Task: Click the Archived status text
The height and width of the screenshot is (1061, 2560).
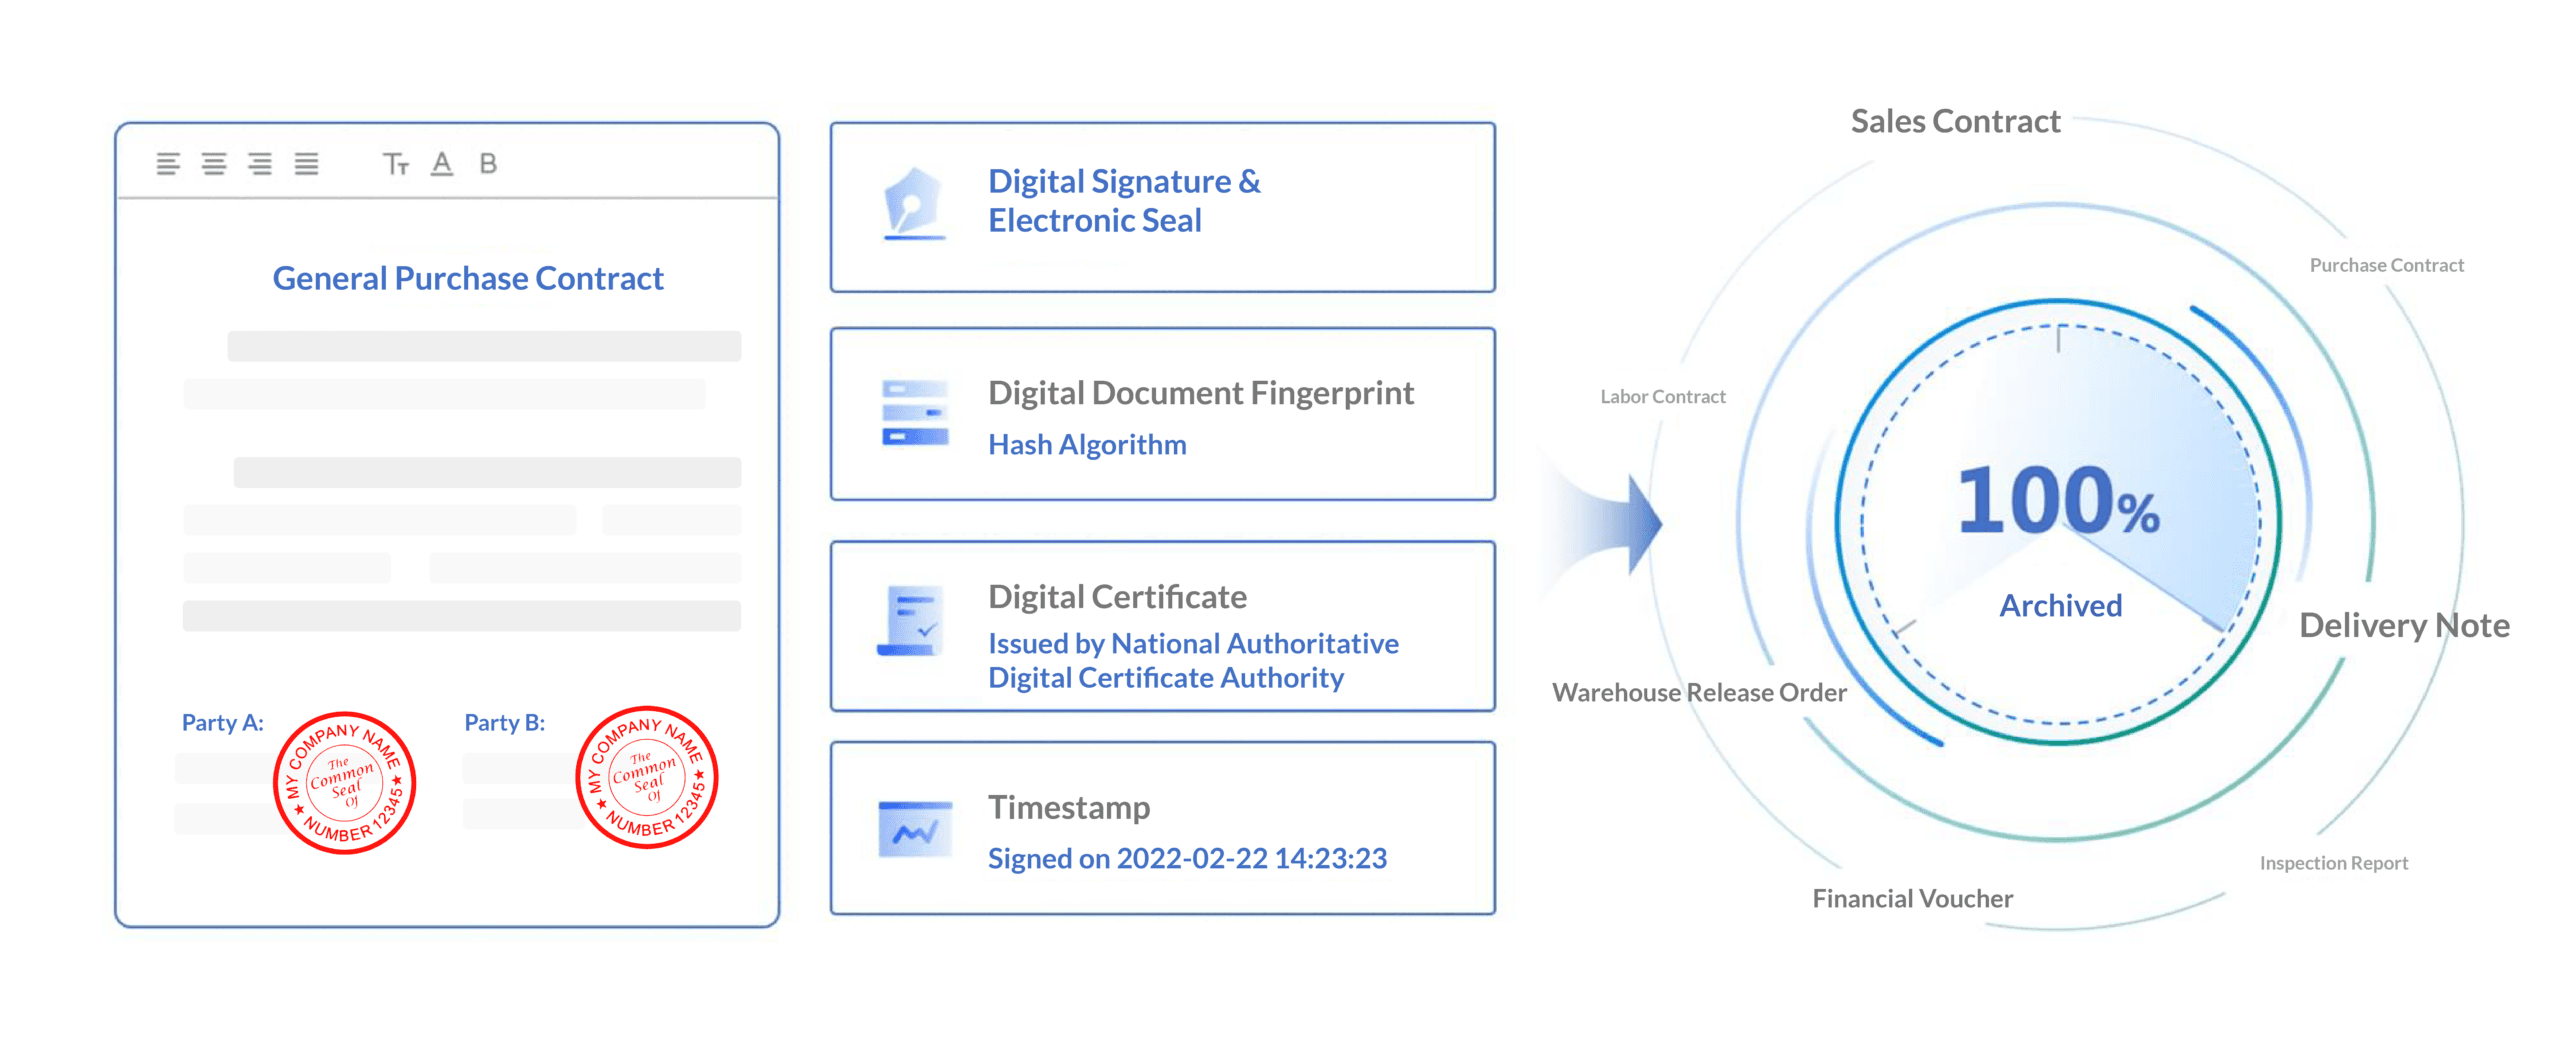Action: click(x=2060, y=605)
